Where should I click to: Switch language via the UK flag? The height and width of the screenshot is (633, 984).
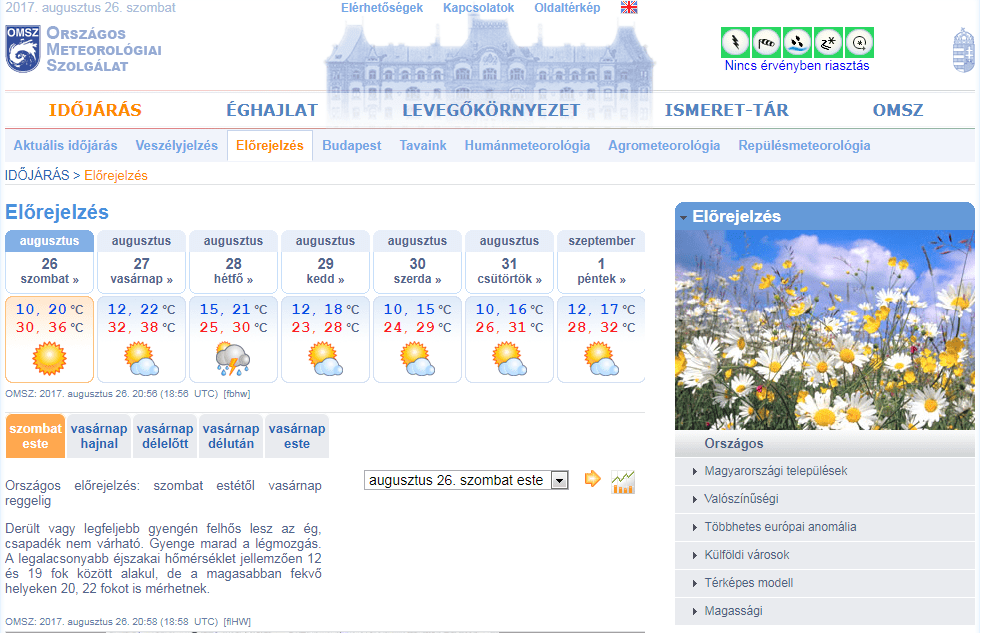point(629,8)
